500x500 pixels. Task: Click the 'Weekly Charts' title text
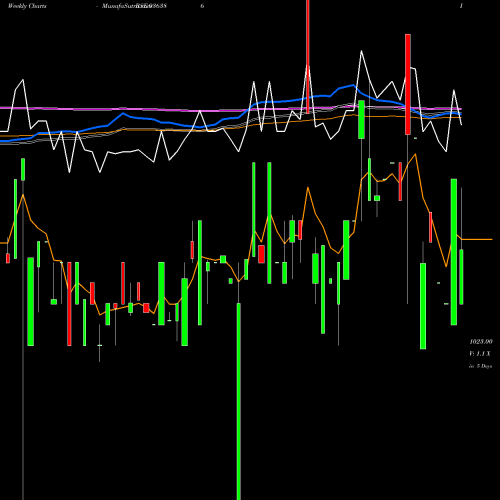[x=27, y=6]
